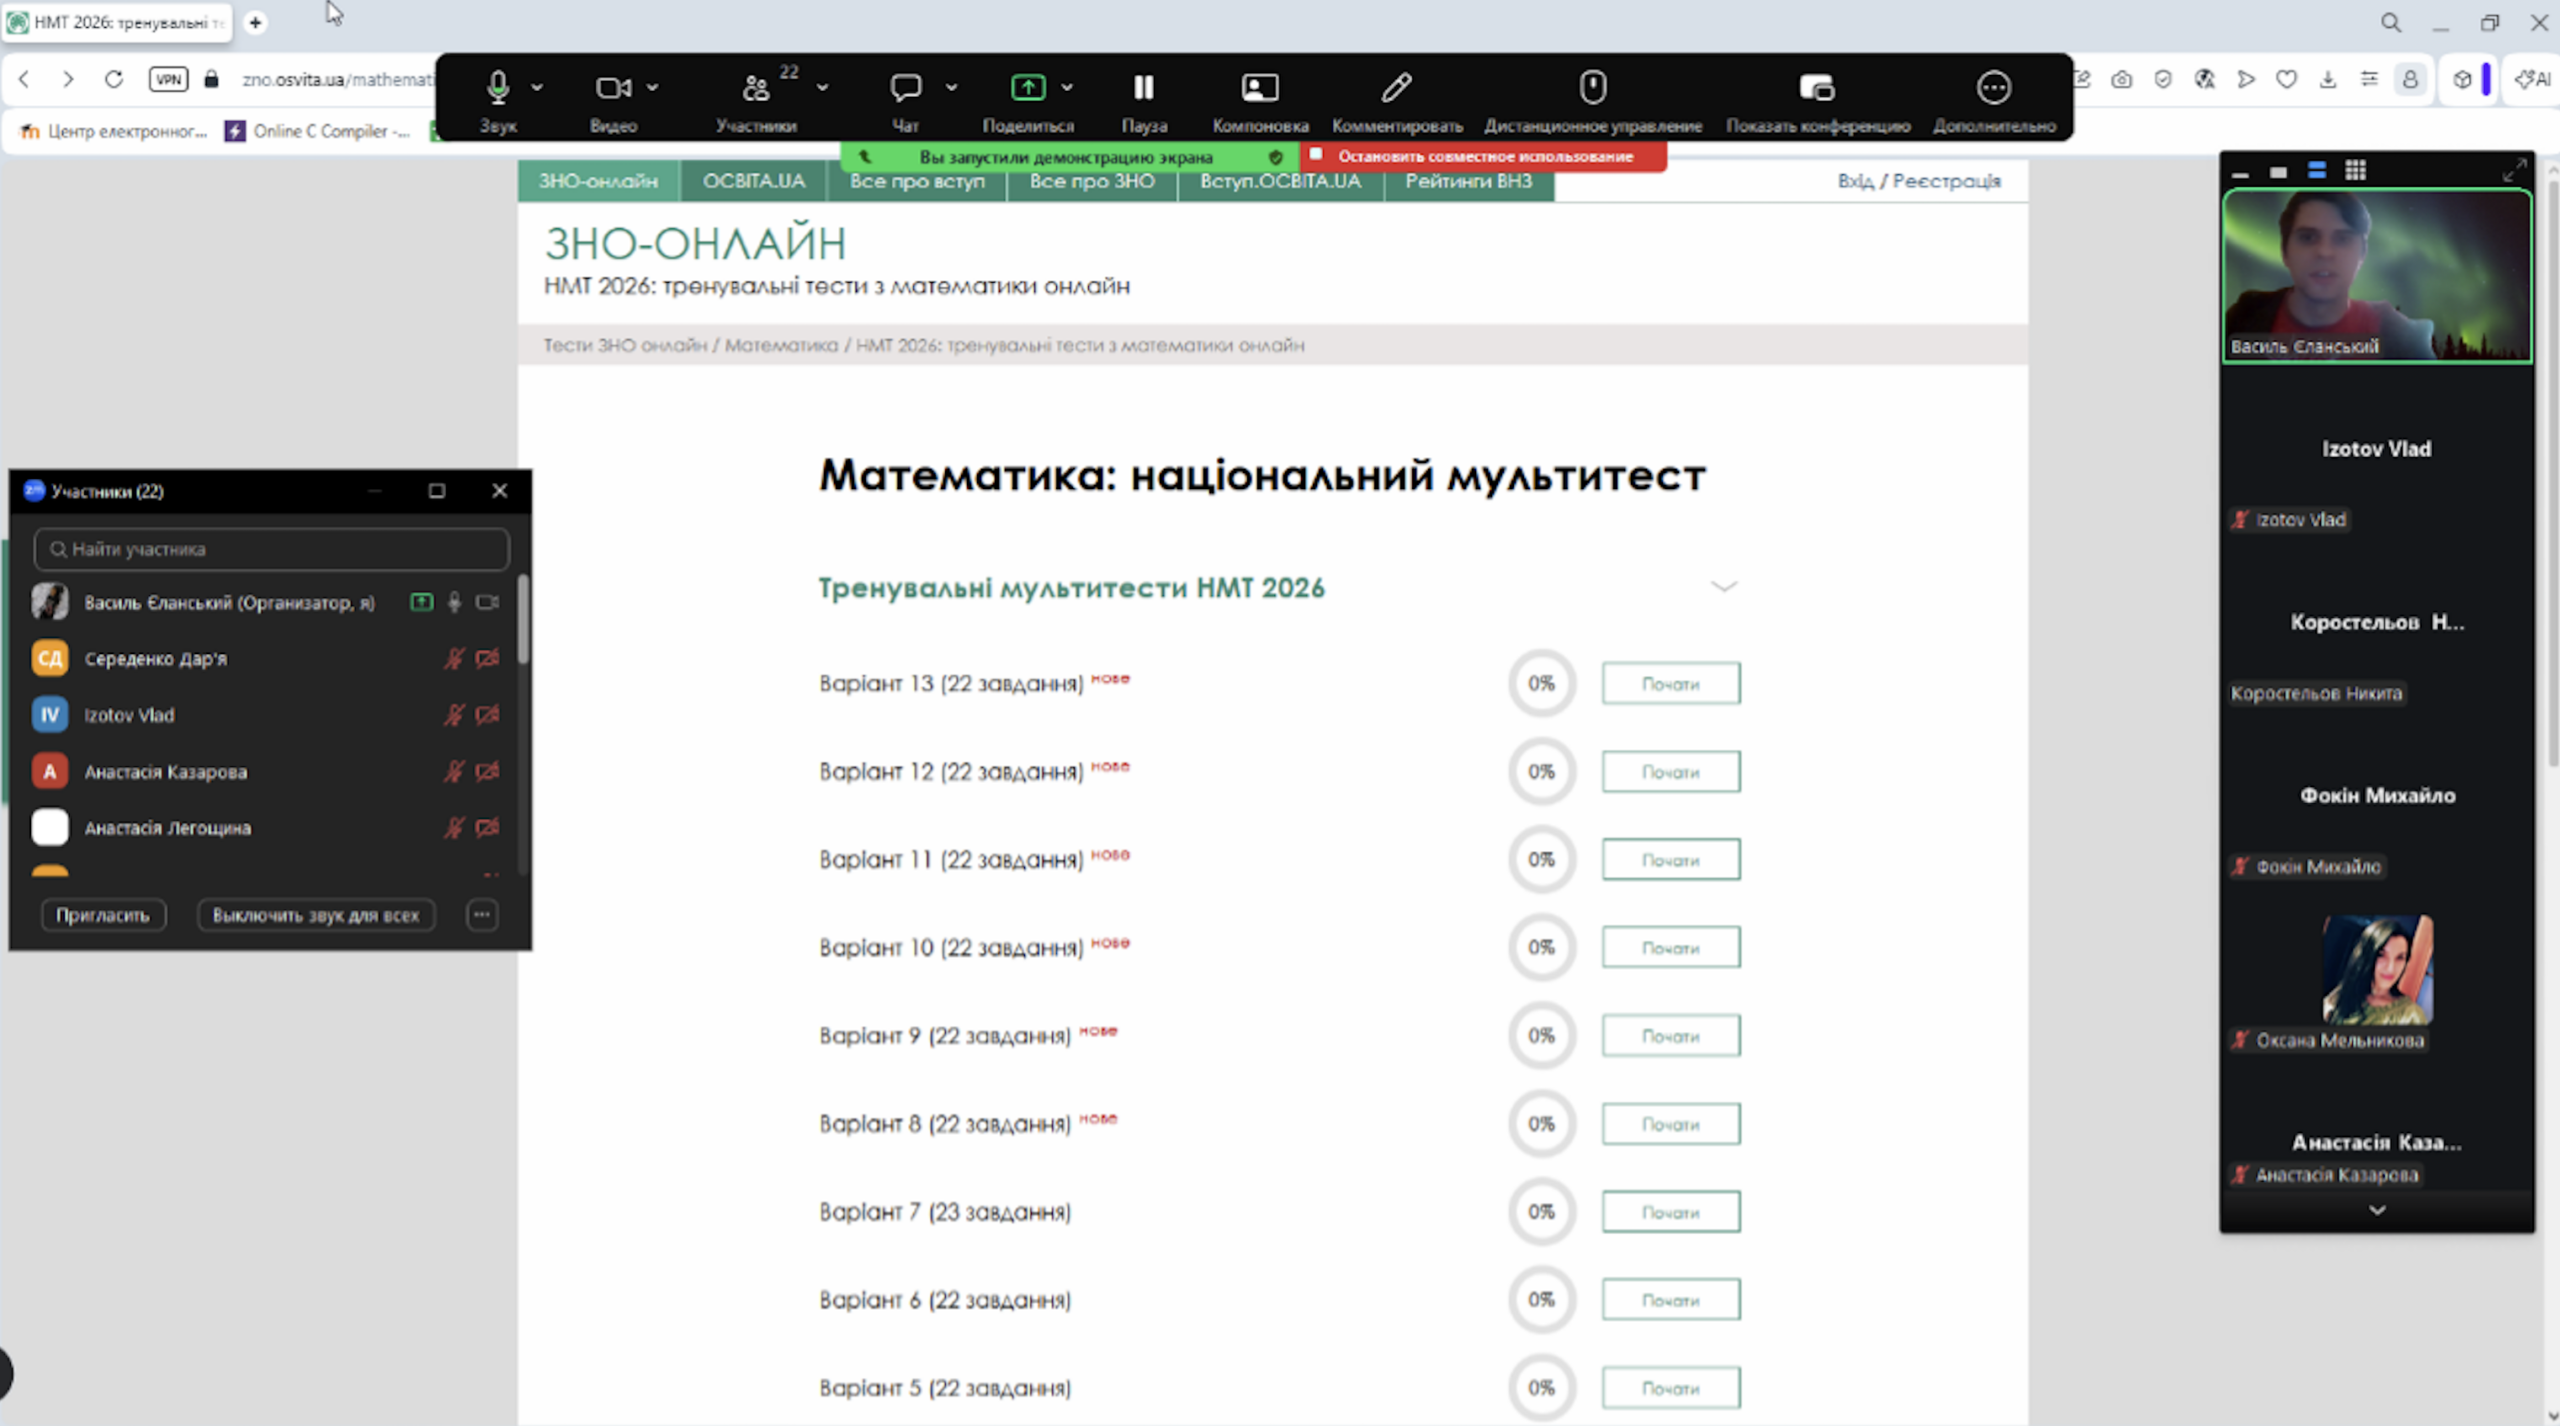Expand more video thumbnails with down chevron

(x=2376, y=1210)
